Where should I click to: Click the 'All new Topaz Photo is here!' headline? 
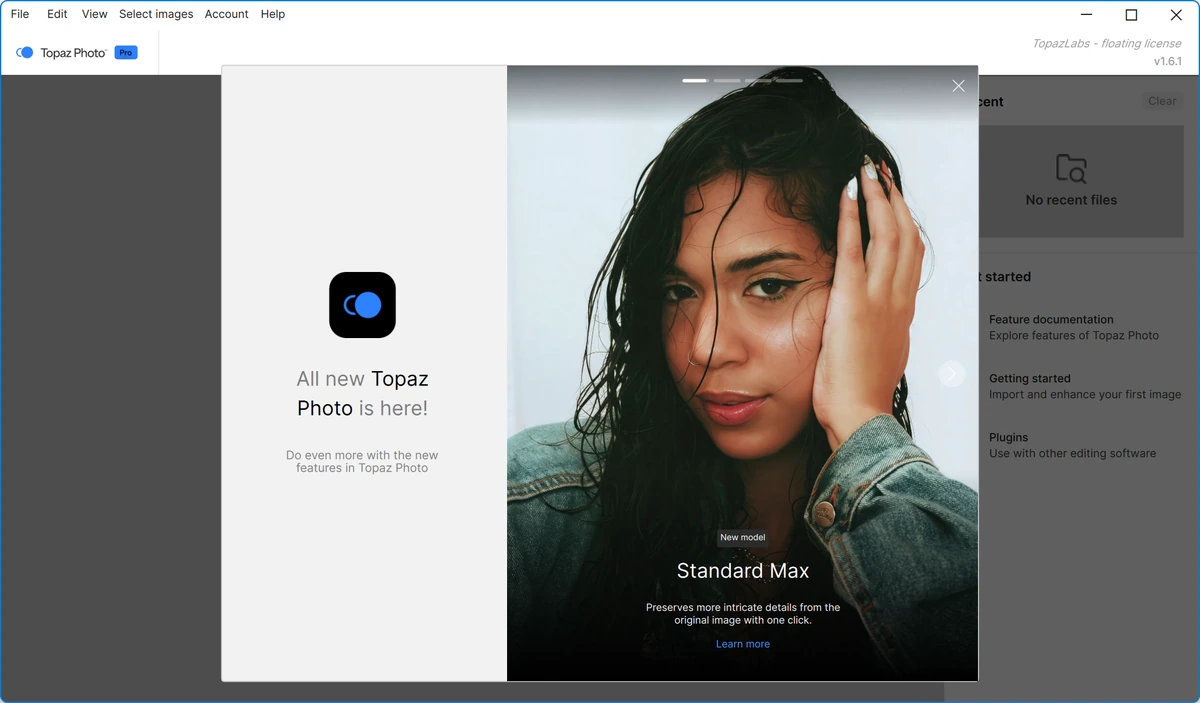(x=362, y=393)
